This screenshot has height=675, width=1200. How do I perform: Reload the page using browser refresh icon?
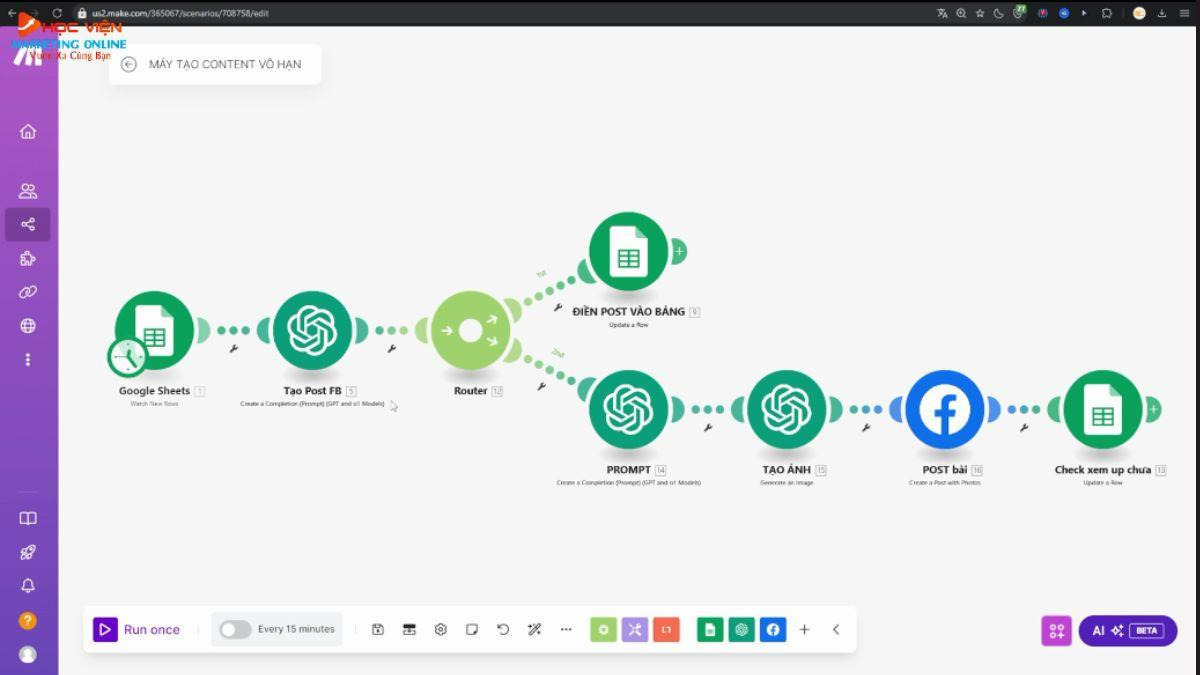pyautogui.click(x=57, y=13)
